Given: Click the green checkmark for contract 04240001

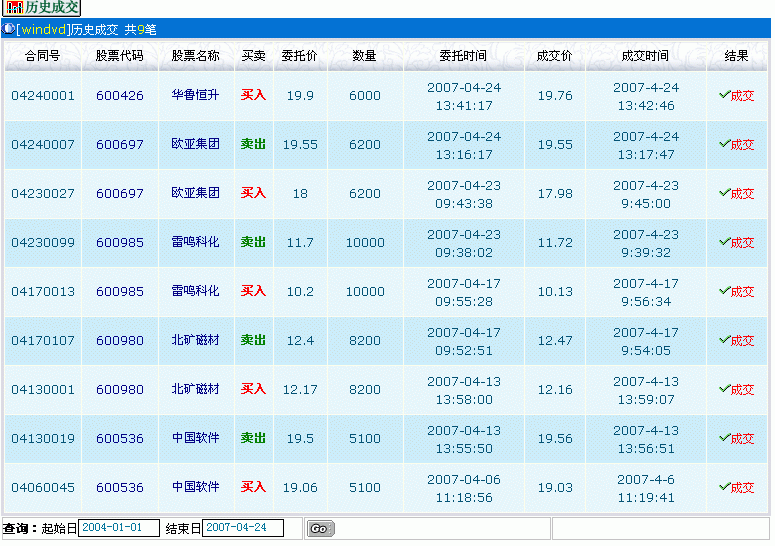Looking at the screenshot, I should (724, 94).
